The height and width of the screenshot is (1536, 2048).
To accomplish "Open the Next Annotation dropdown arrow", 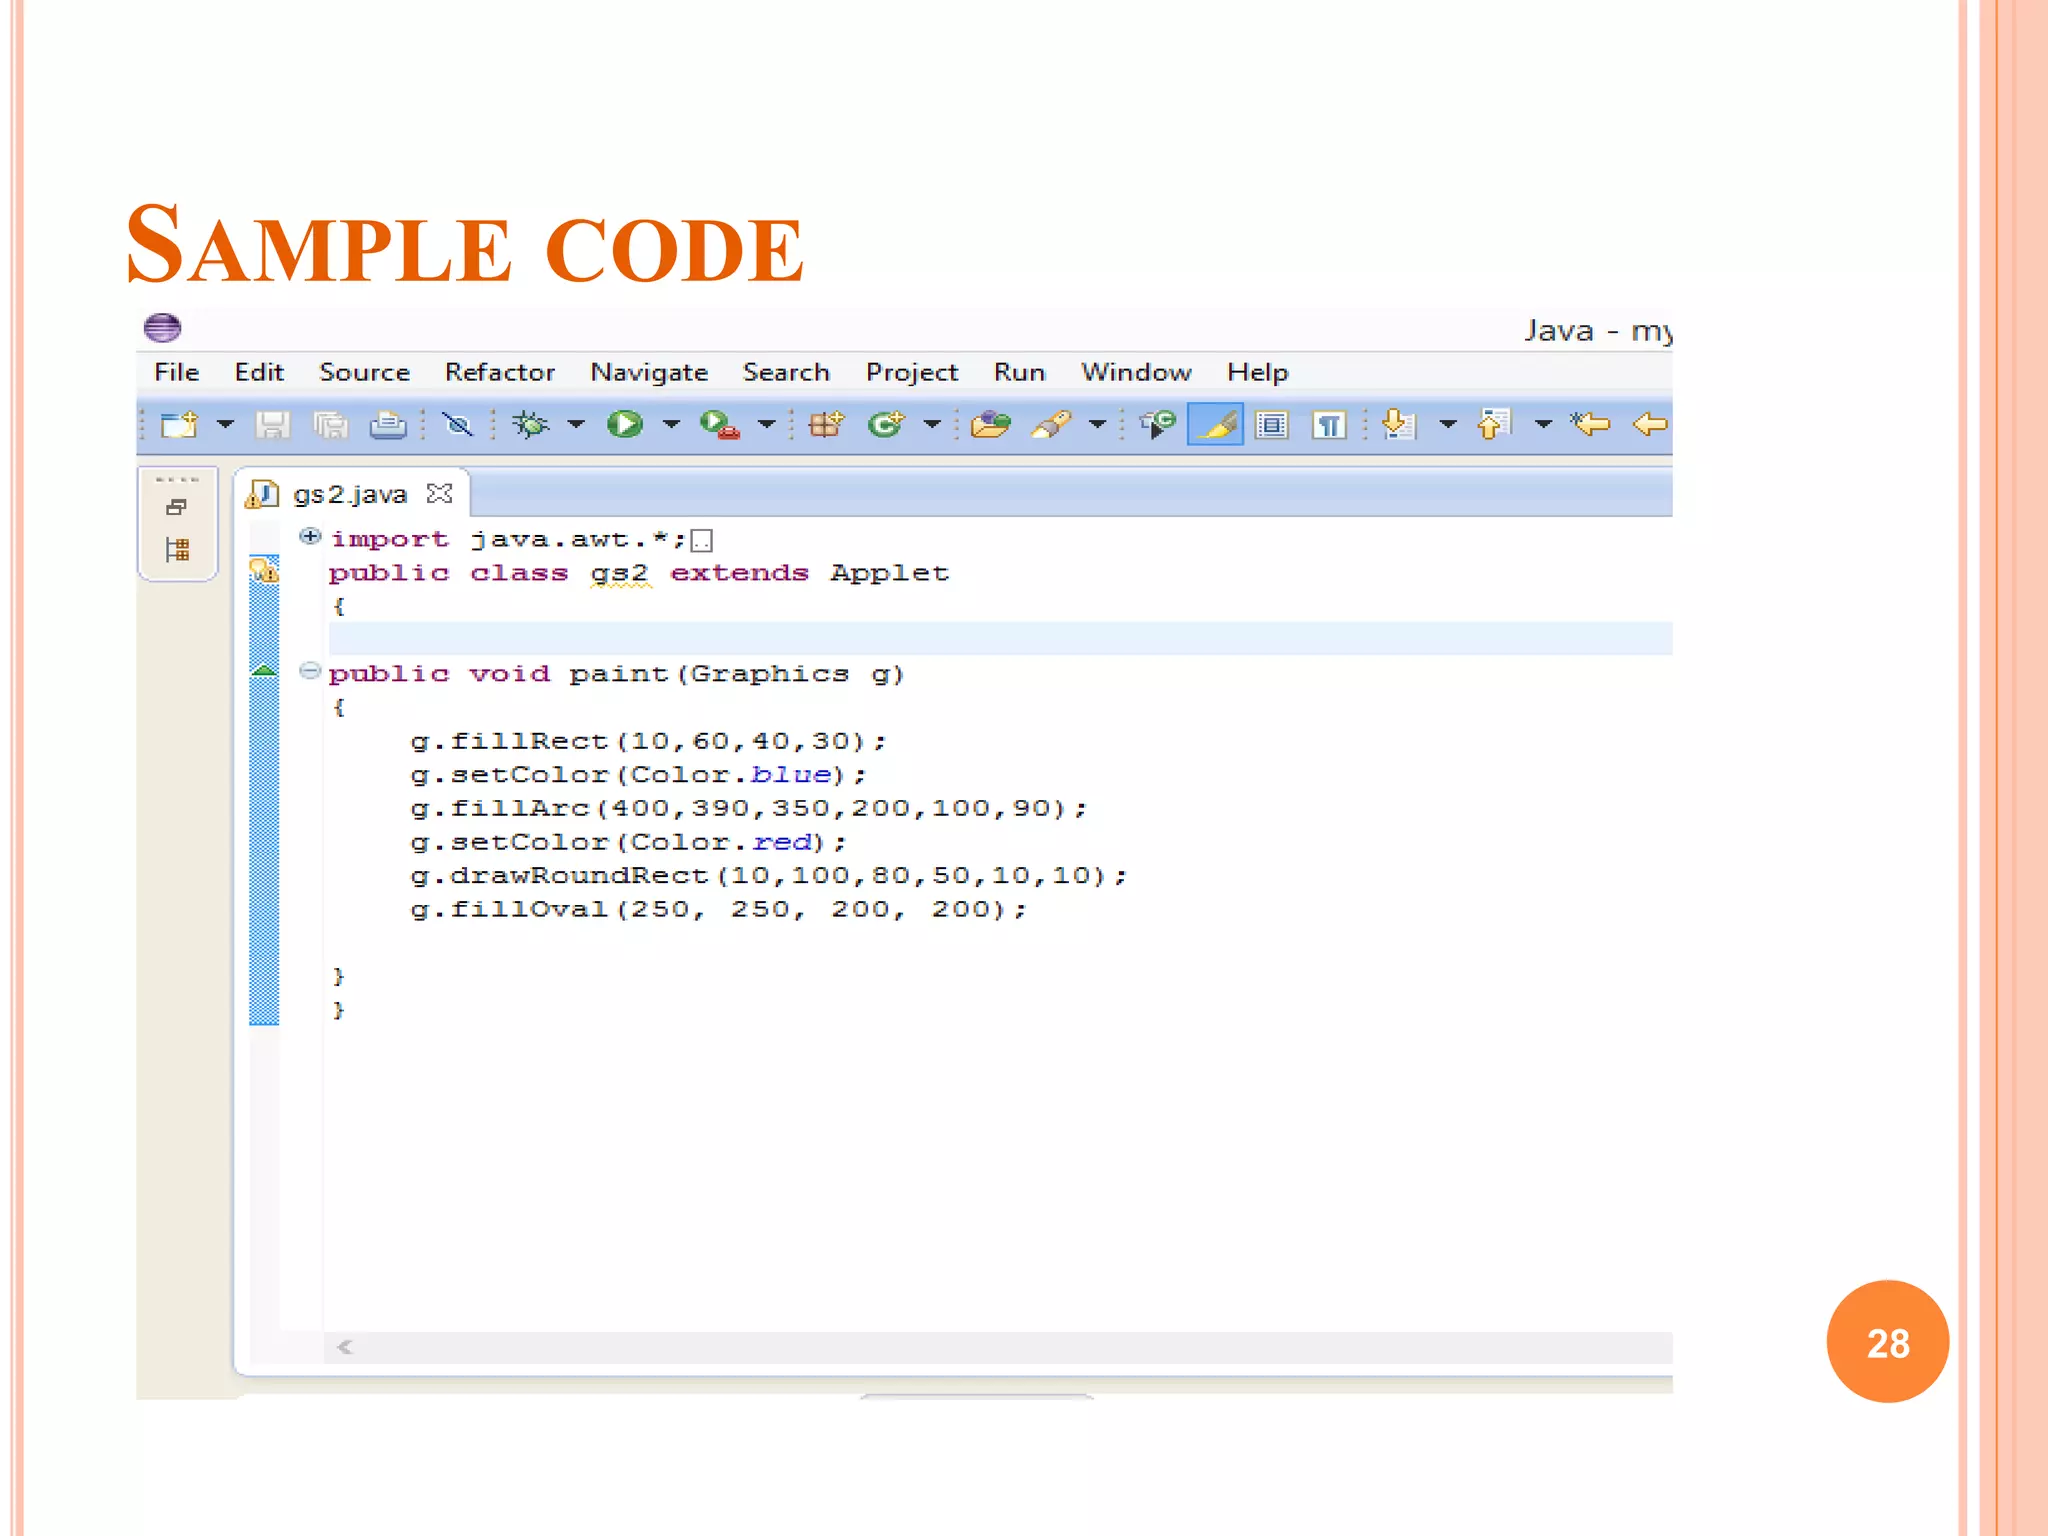I will pos(1447,425).
